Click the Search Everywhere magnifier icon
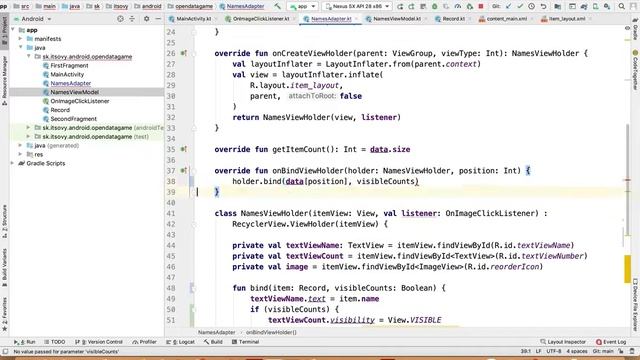 pyautogui.click(x=621, y=6)
